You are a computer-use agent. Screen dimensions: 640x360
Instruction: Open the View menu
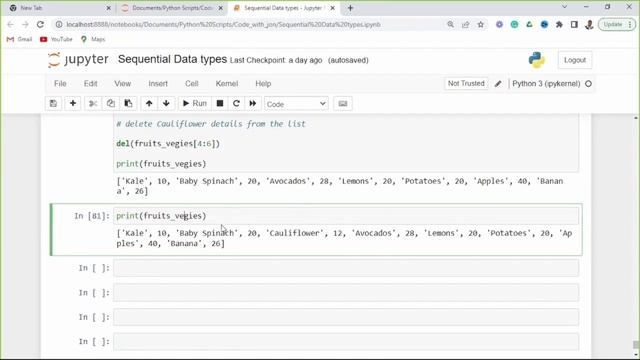[x=122, y=84]
